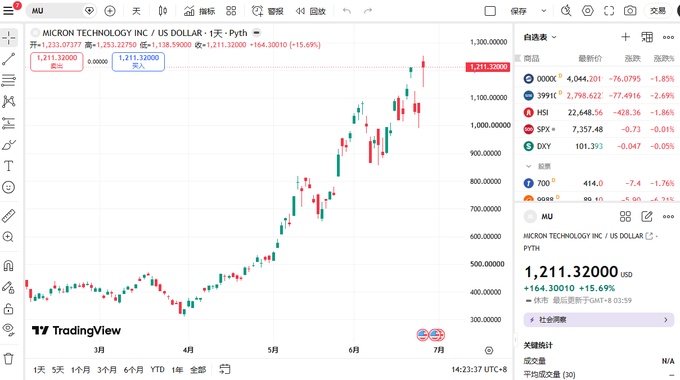The width and height of the screenshot is (680, 380).
Task: Select the YTD time range
Action: tap(157, 370)
